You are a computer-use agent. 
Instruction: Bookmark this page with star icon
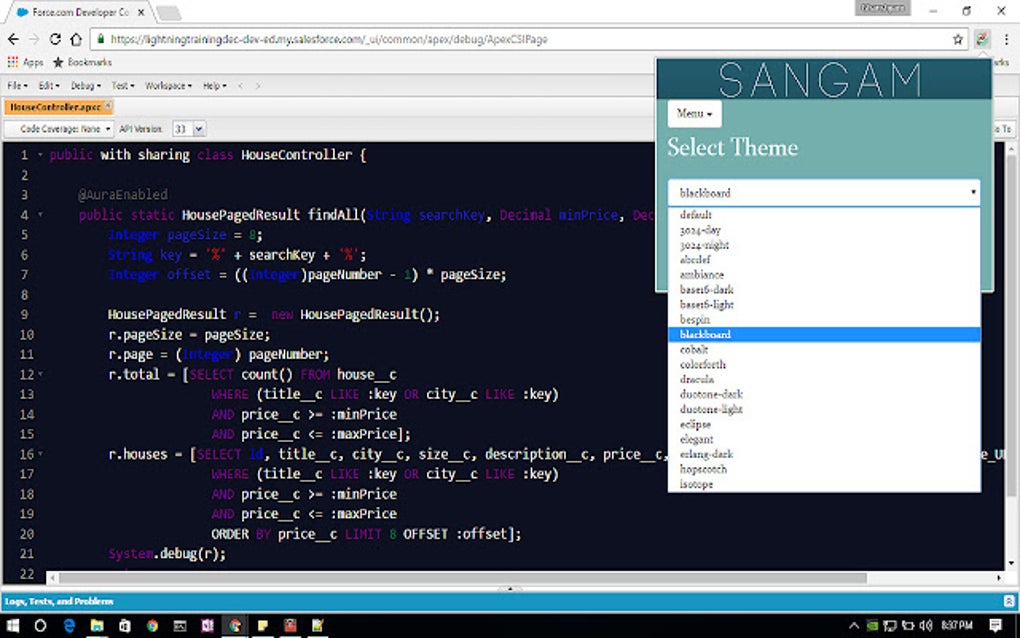tap(958, 40)
